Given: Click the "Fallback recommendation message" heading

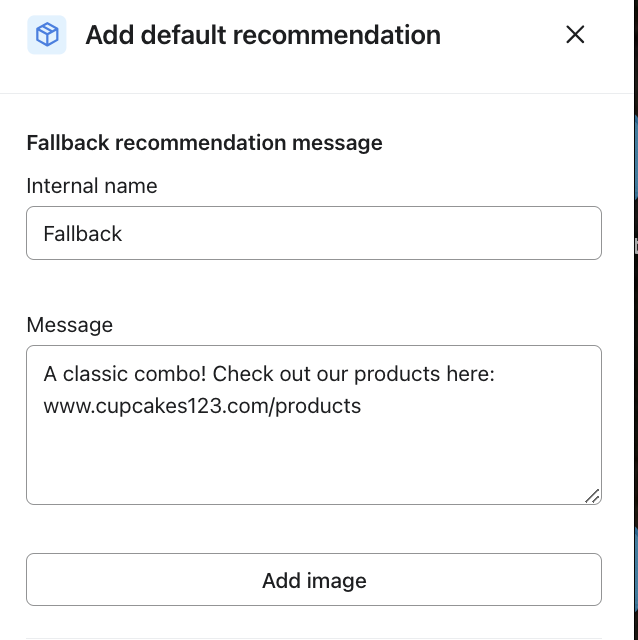Looking at the screenshot, I should click(x=204, y=142).
